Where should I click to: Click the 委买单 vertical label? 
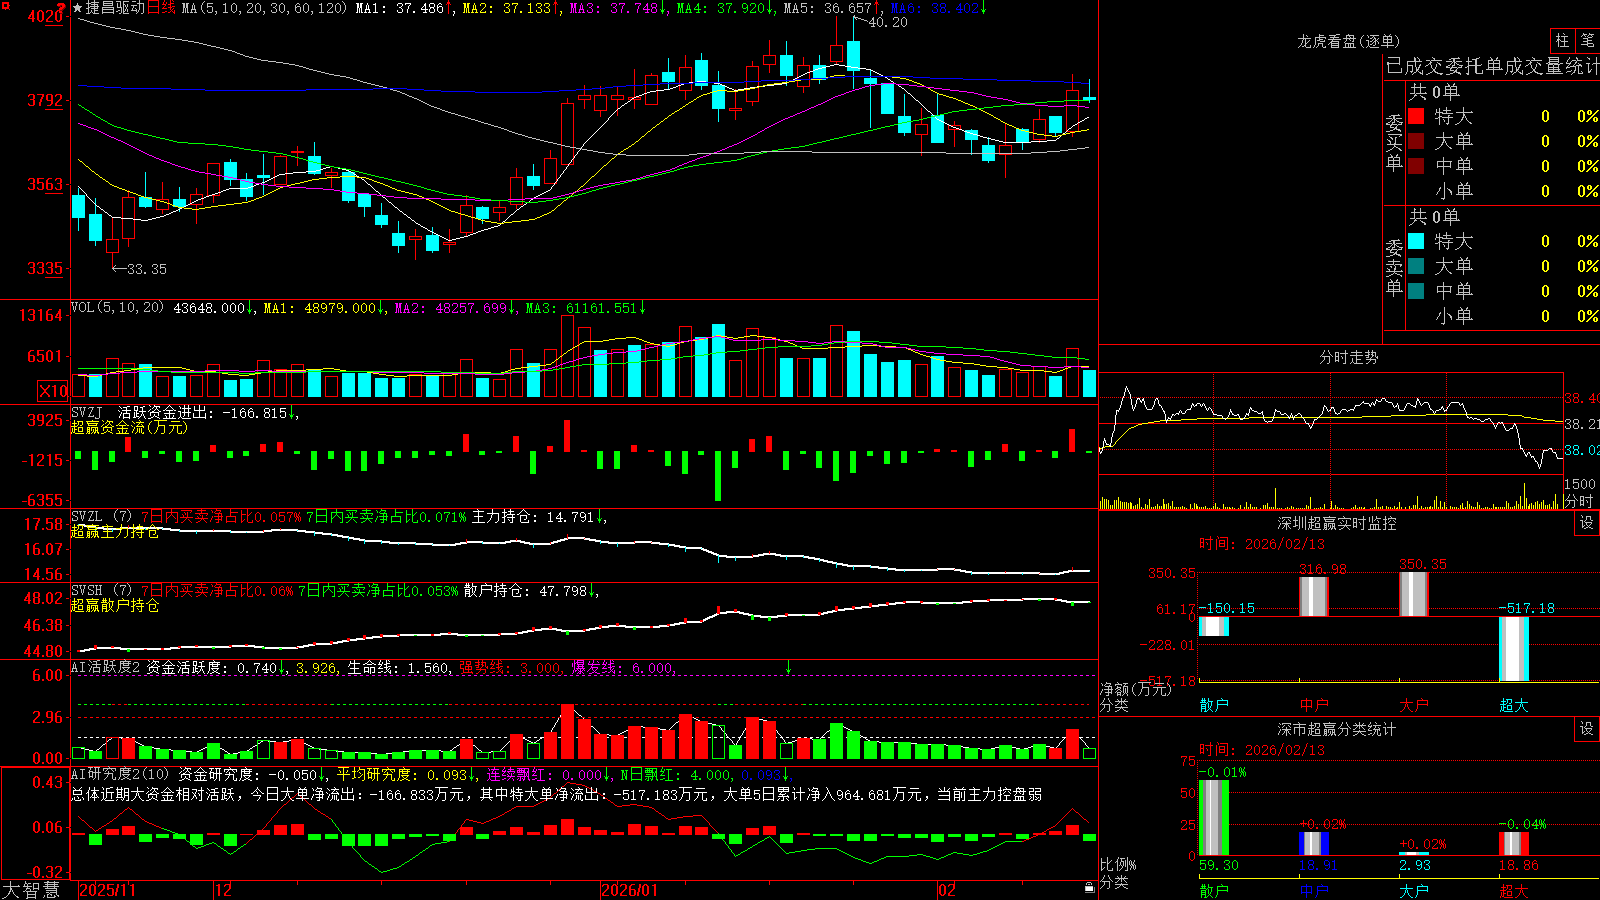click(1394, 142)
